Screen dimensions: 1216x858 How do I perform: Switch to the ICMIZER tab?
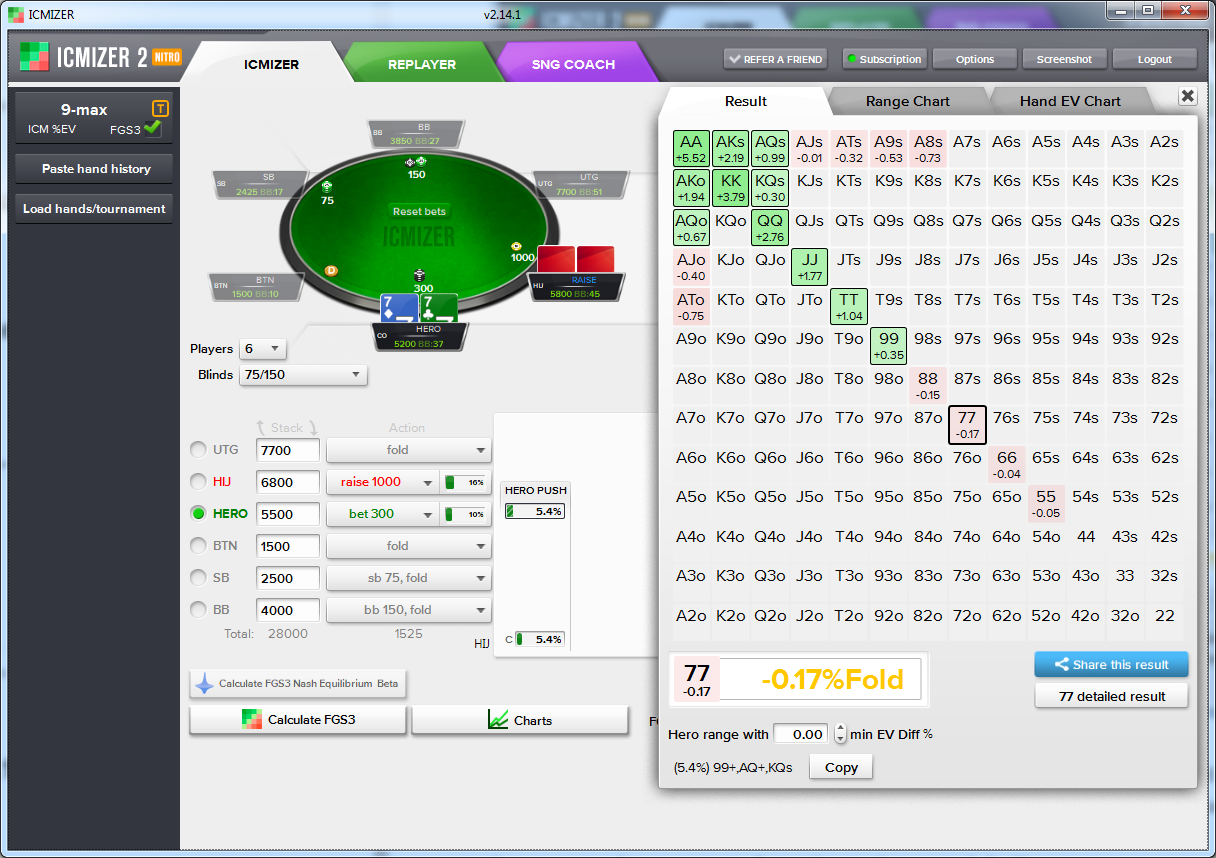[272, 64]
